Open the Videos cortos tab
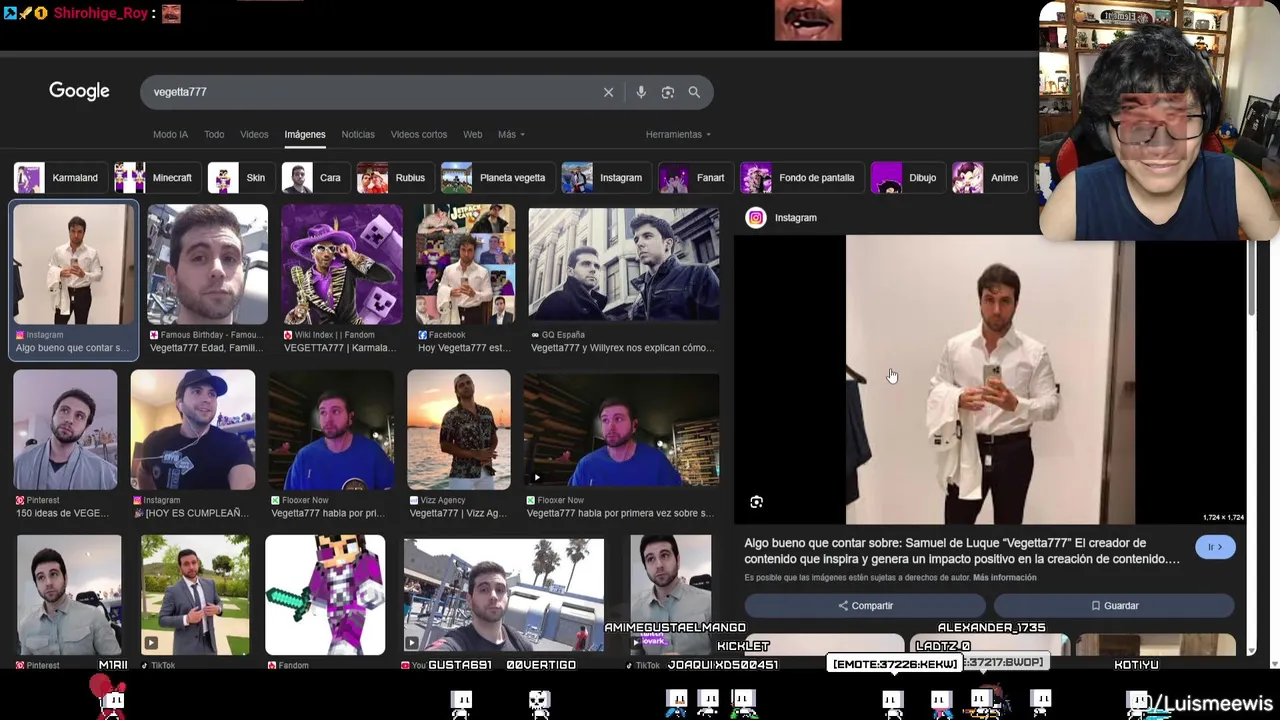The width and height of the screenshot is (1280, 720). tap(419, 134)
